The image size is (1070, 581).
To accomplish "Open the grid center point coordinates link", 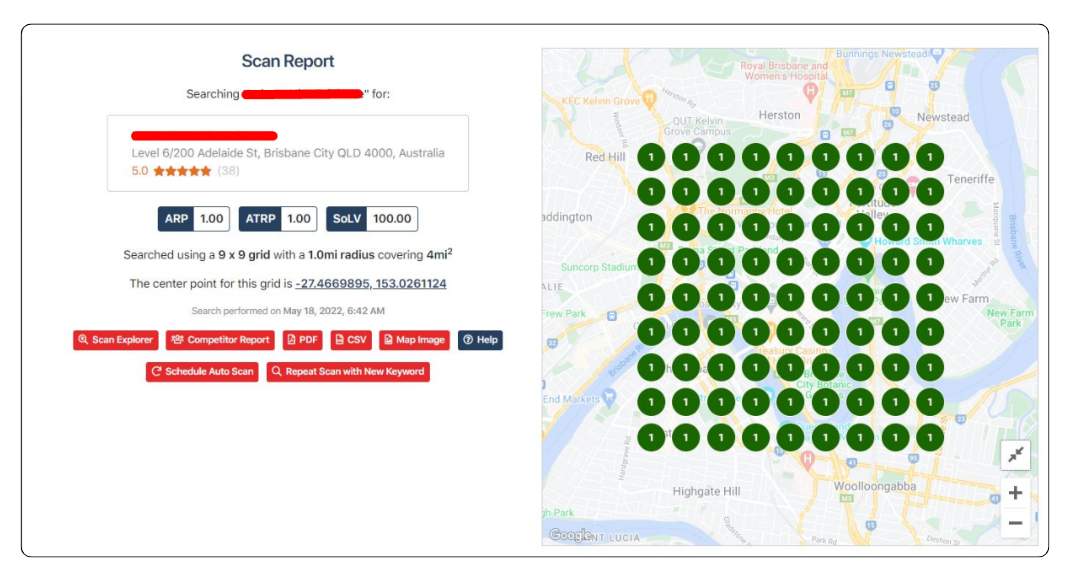I will pos(371,284).
